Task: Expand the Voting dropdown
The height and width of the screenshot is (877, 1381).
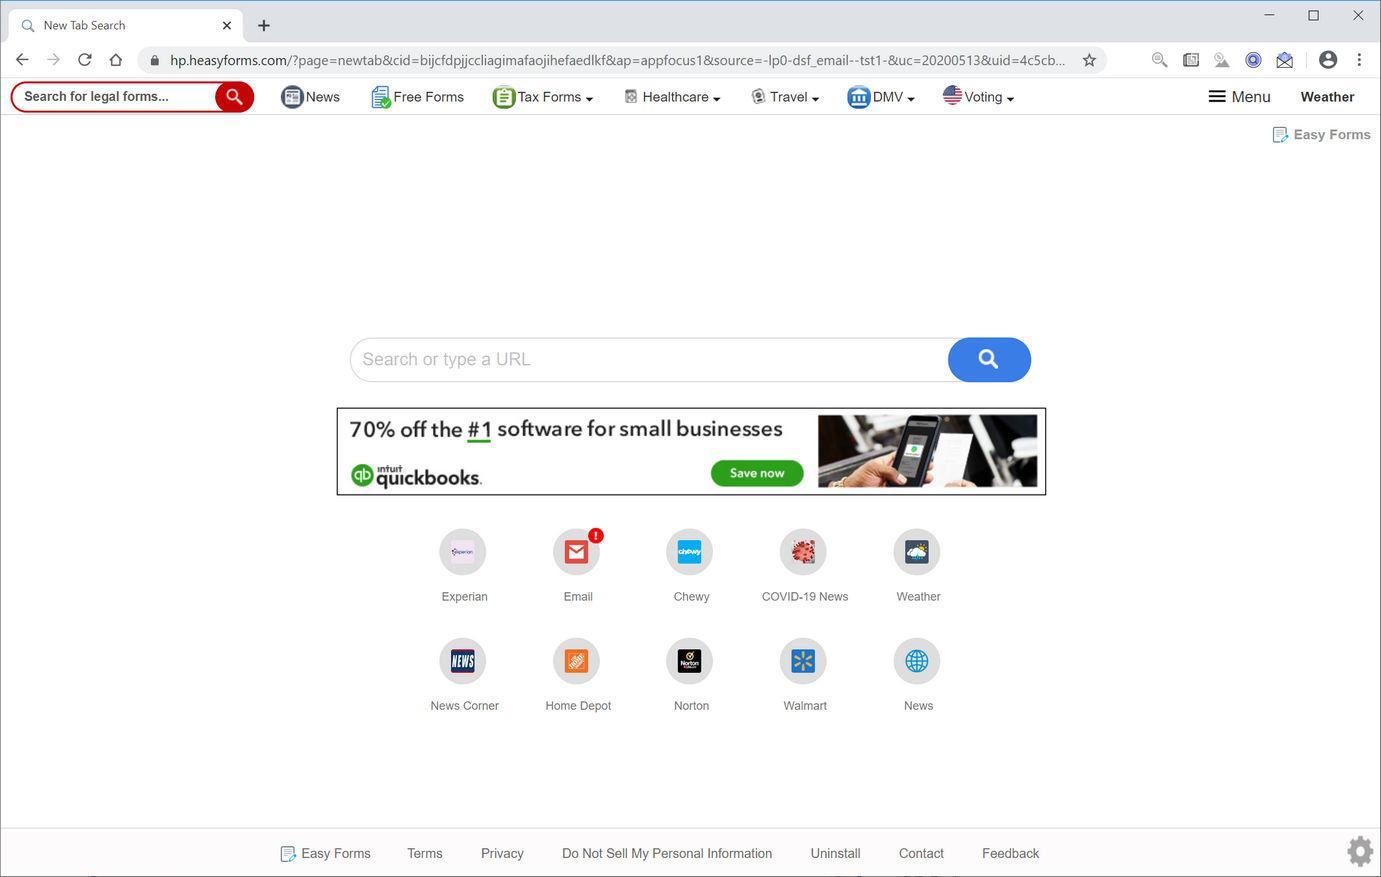Action: [978, 97]
